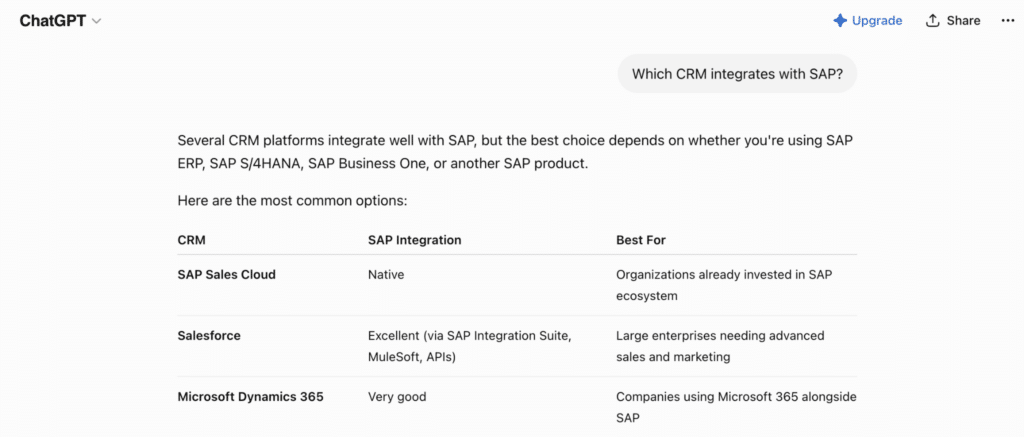
Task: Select the 'Microsoft Dynamics 365' table cell
Action: click(x=251, y=397)
